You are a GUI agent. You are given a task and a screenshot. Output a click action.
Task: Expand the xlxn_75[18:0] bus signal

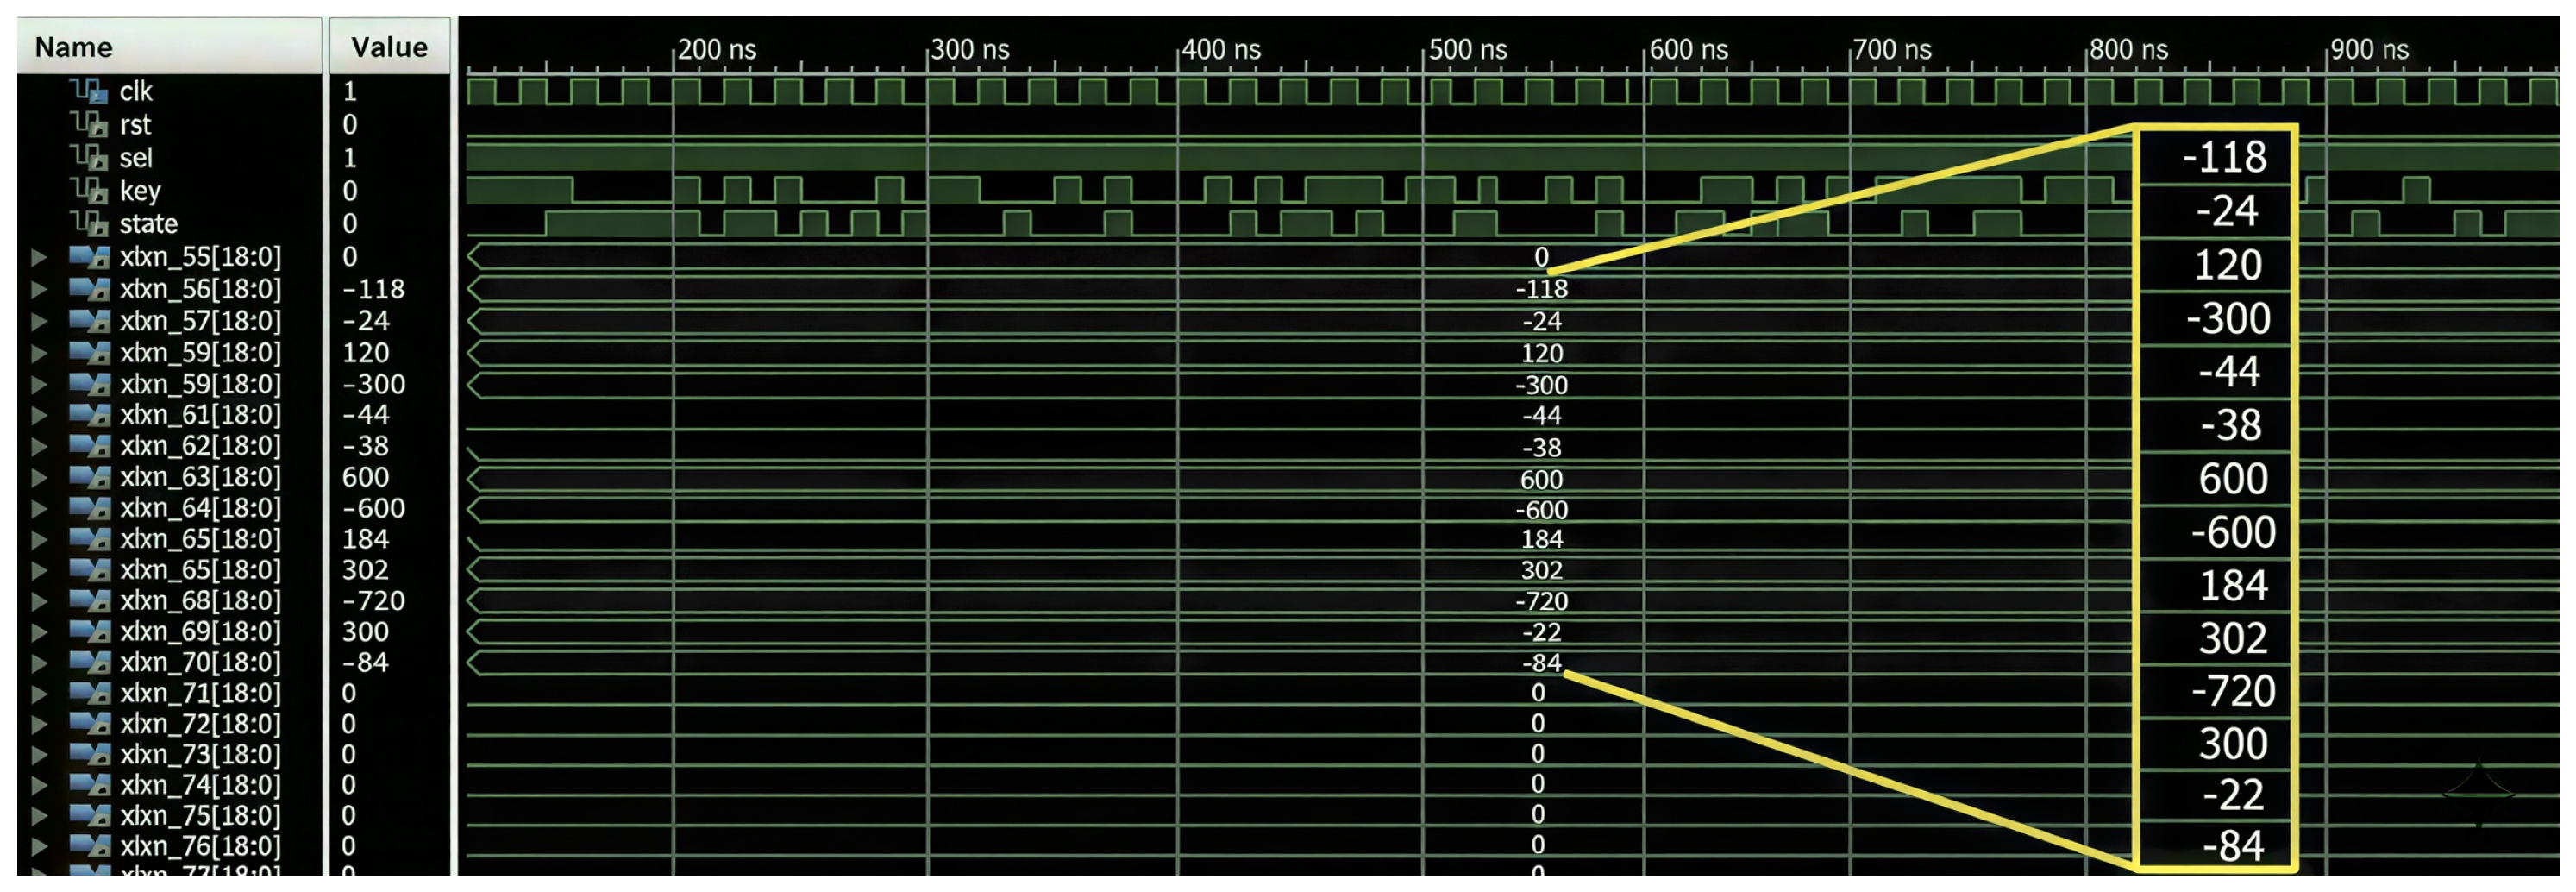39,815
